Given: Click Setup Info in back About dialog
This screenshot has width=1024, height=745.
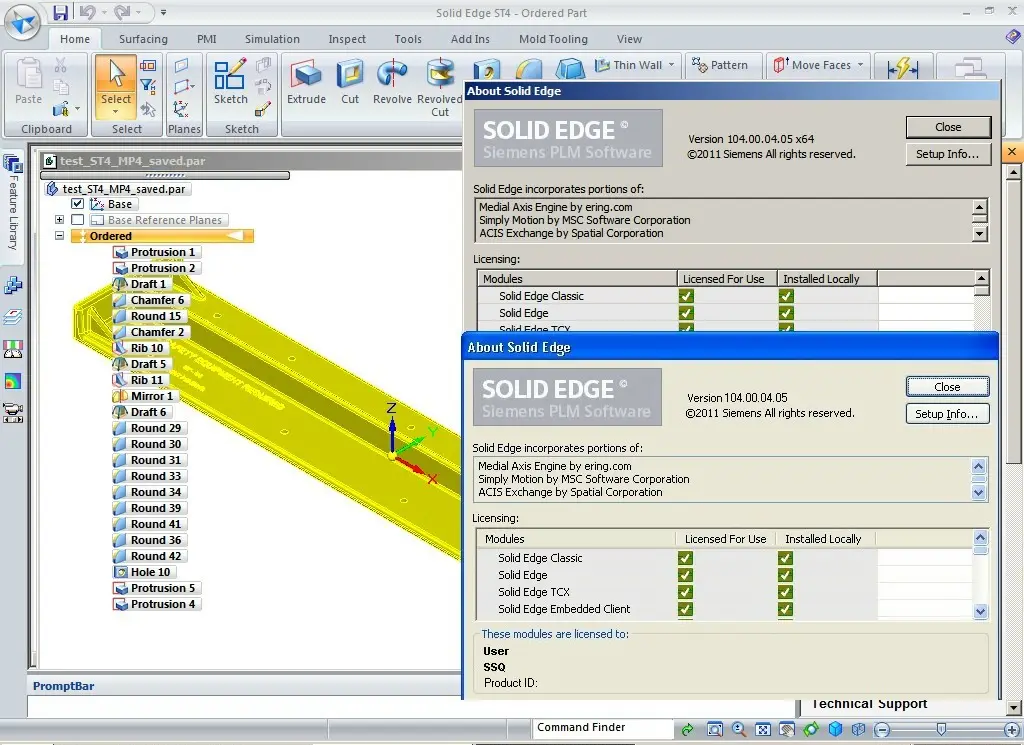Looking at the screenshot, I should 948,155.
